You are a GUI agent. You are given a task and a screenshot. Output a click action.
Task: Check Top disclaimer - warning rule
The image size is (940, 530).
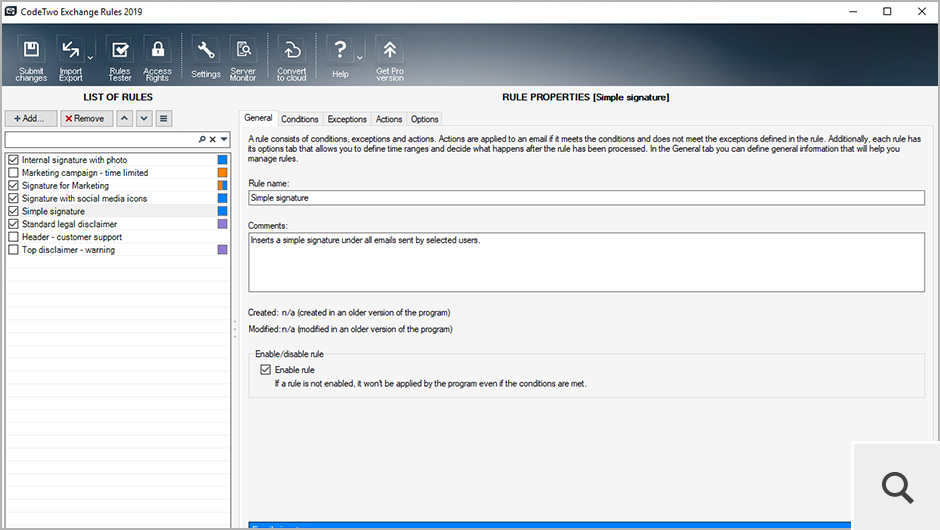(13, 250)
